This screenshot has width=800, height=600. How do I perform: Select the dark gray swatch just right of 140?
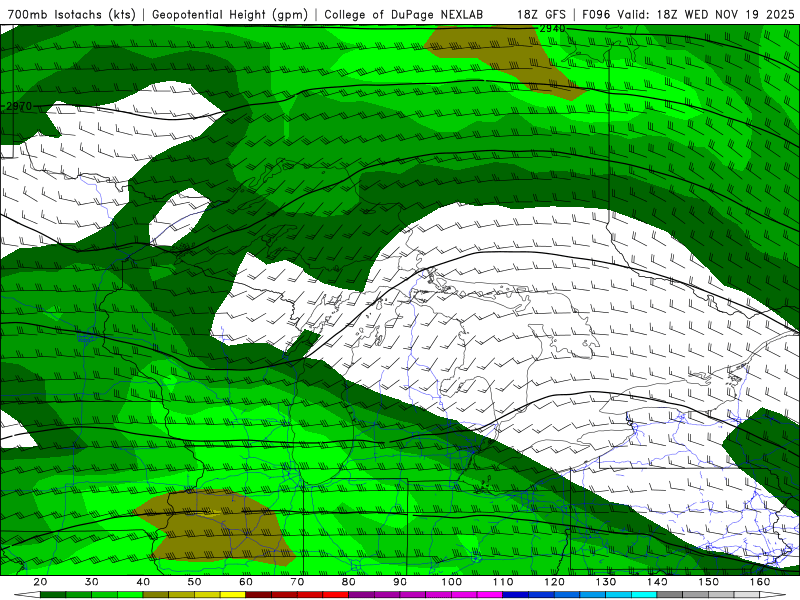coord(669,595)
